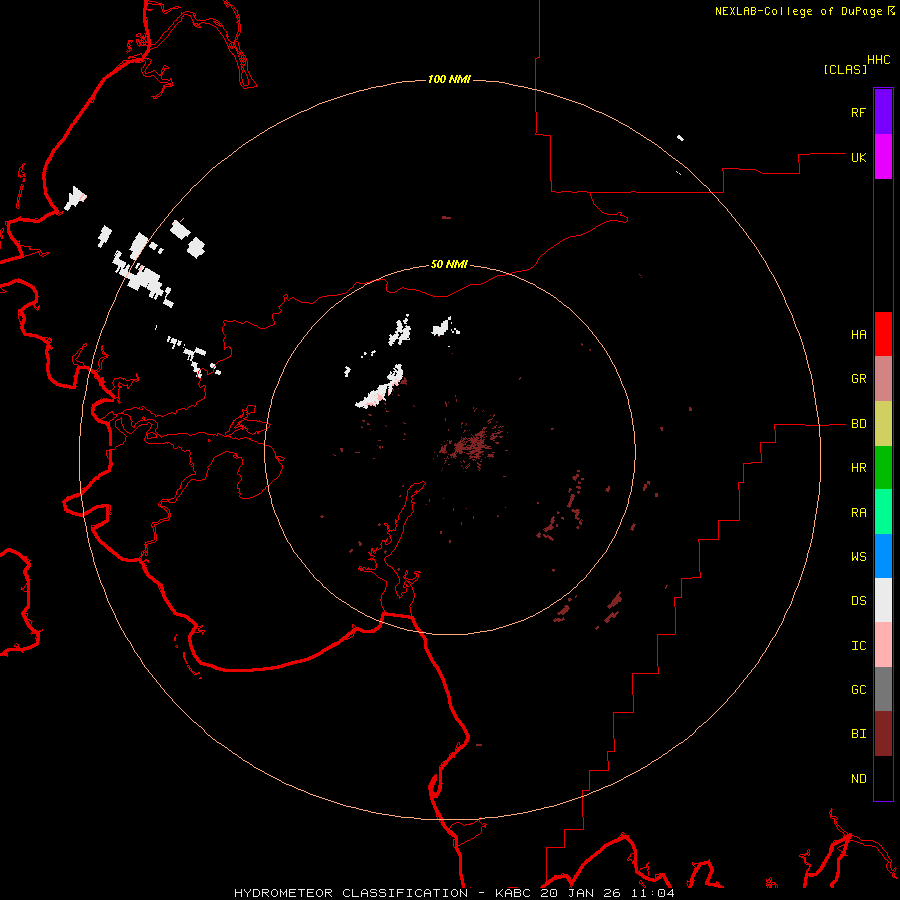
Task: Click the GR legend label
Action: pyautogui.click(x=858, y=379)
